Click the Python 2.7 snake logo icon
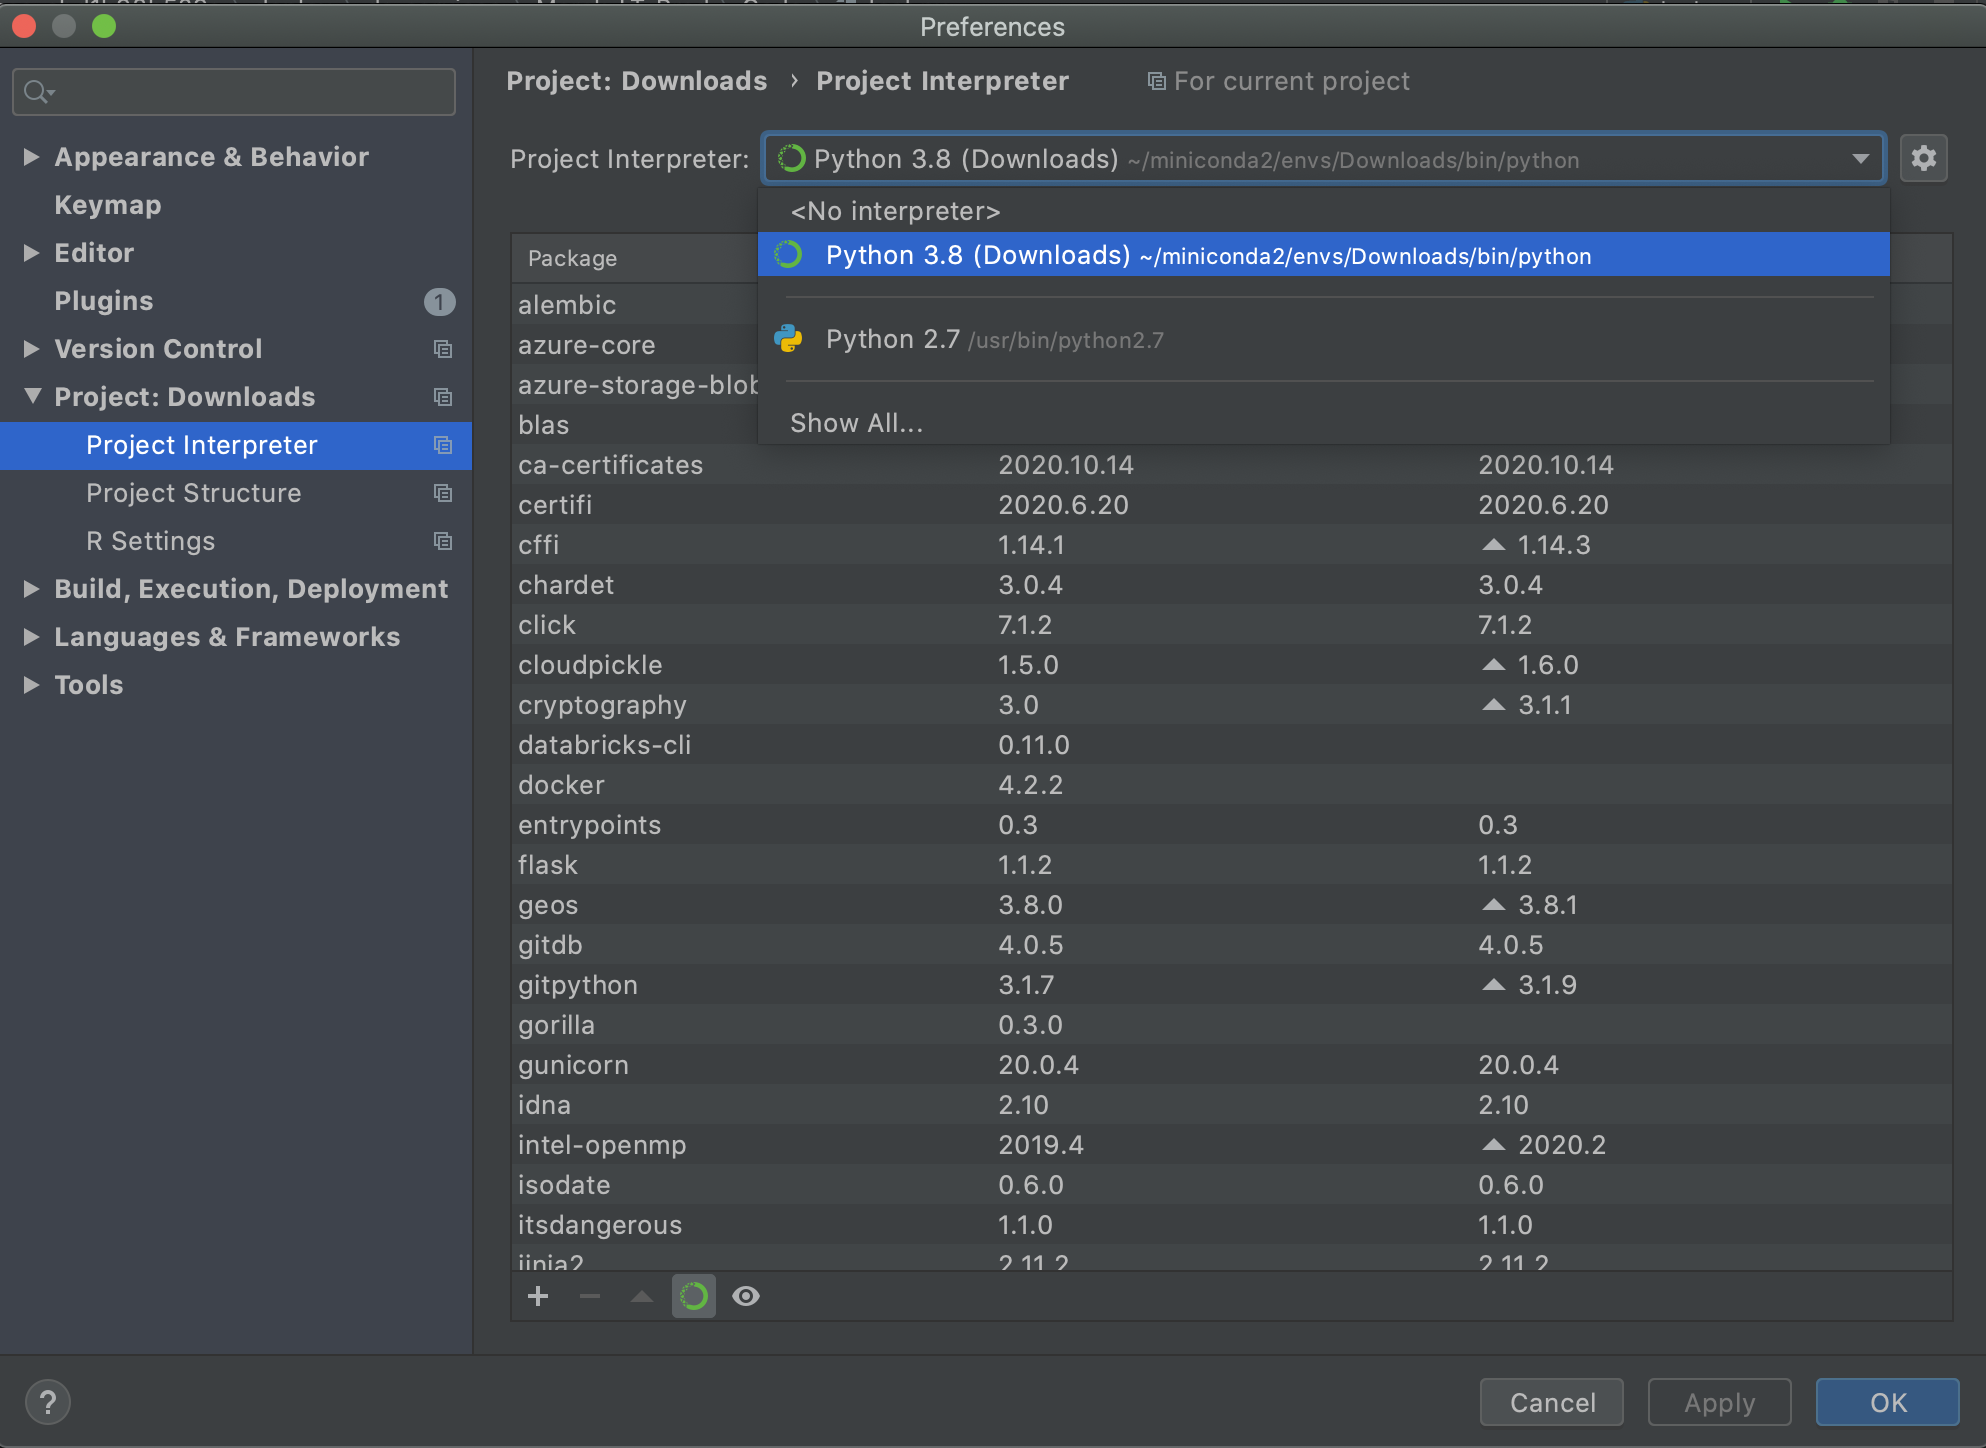The width and height of the screenshot is (1986, 1448). 789,339
